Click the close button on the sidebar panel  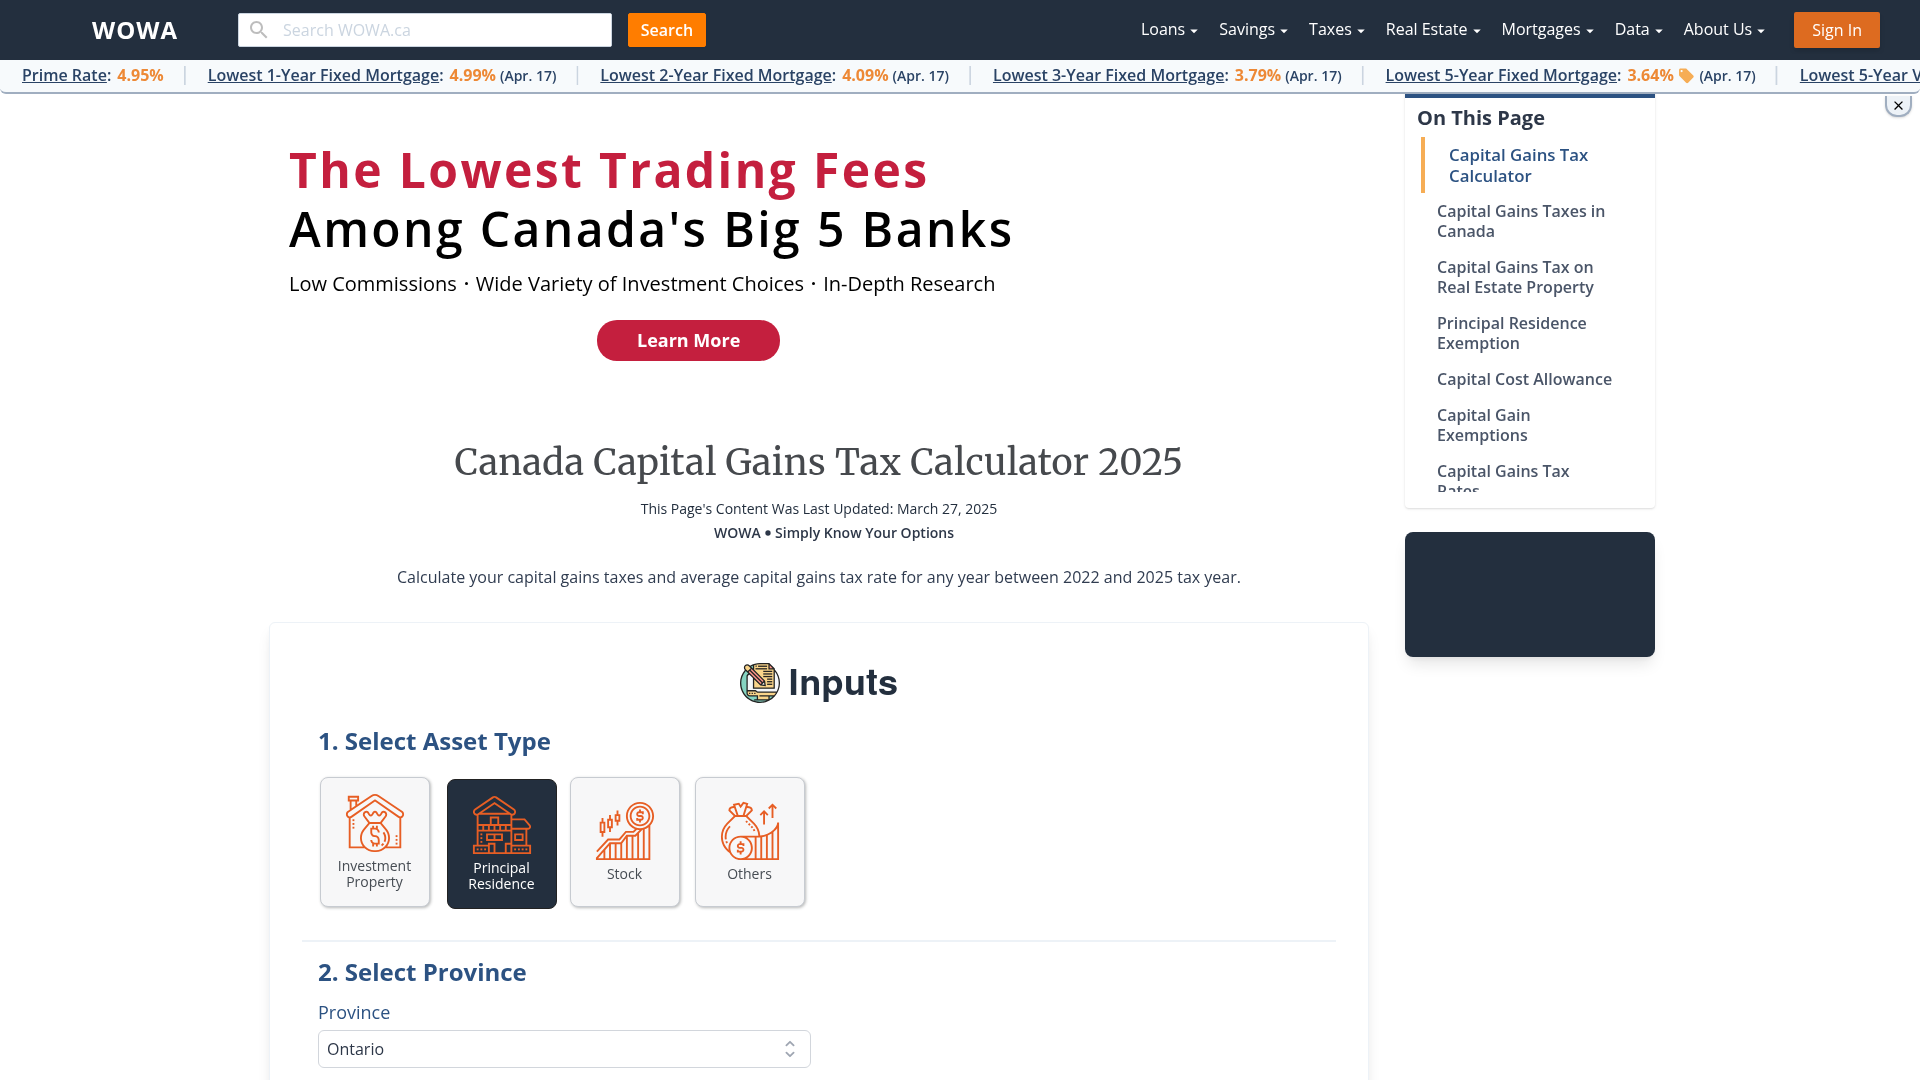click(x=1898, y=105)
